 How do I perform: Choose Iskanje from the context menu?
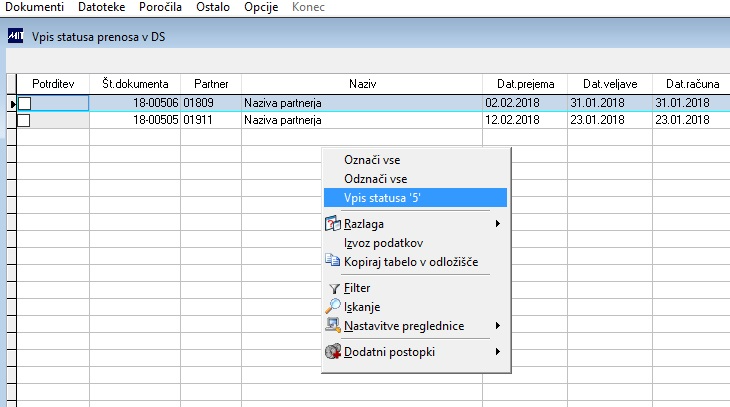click(415, 307)
